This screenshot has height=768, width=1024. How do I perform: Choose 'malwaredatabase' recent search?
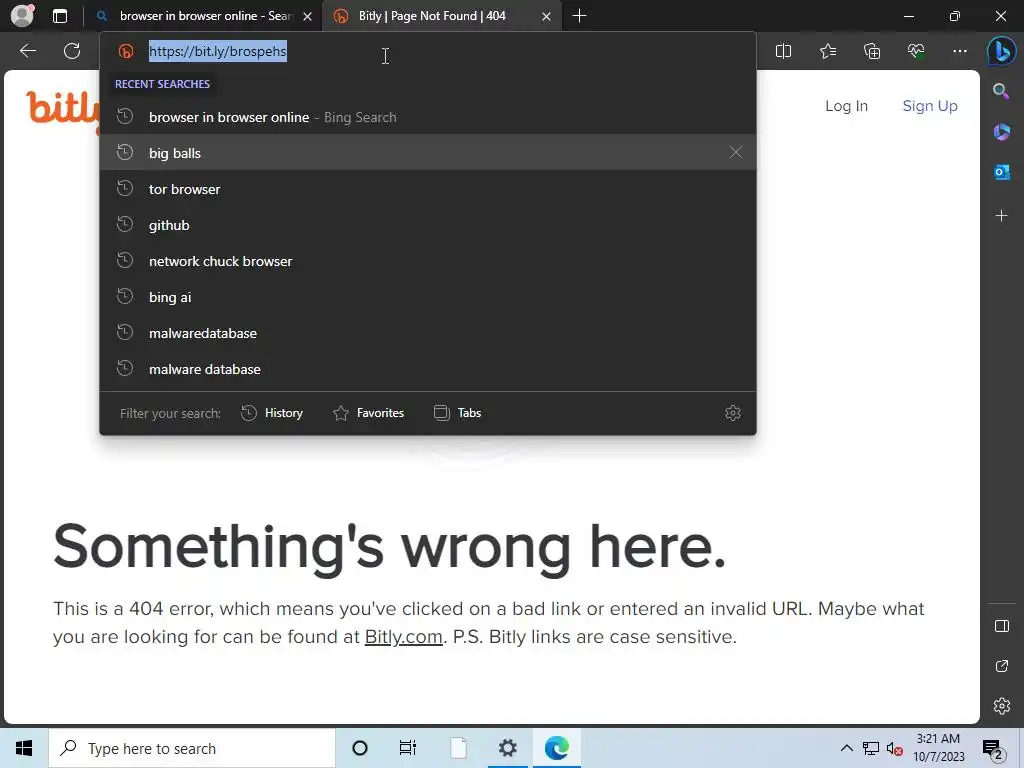click(x=428, y=333)
